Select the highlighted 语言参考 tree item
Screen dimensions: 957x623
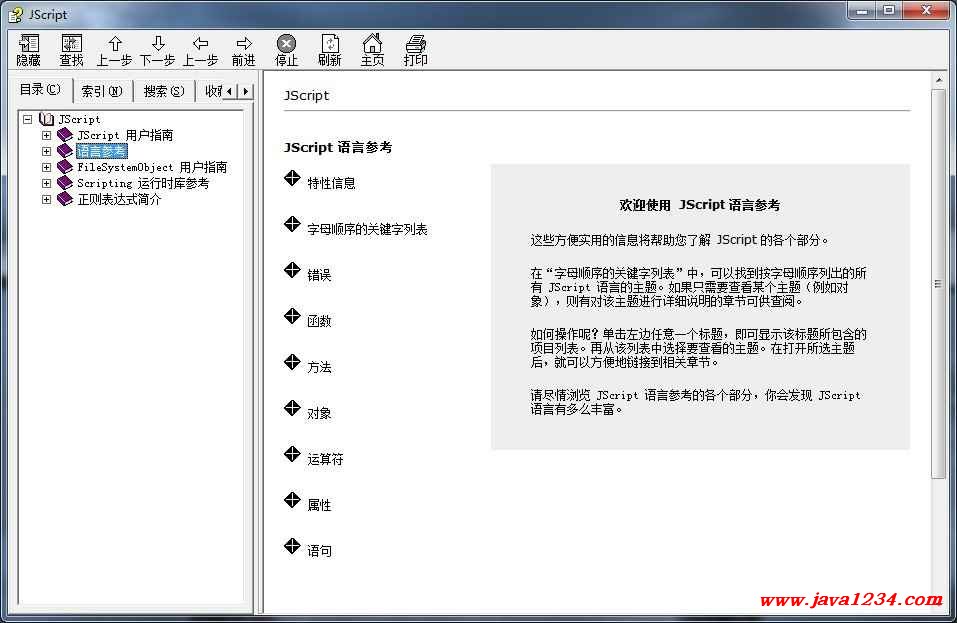coord(101,151)
